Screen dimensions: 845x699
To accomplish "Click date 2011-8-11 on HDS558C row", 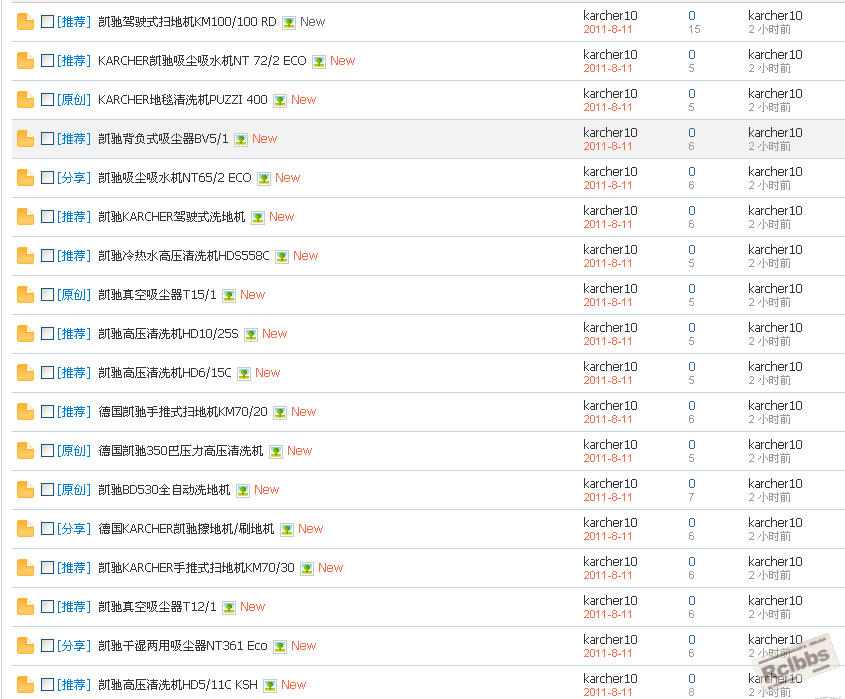I will [x=607, y=263].
